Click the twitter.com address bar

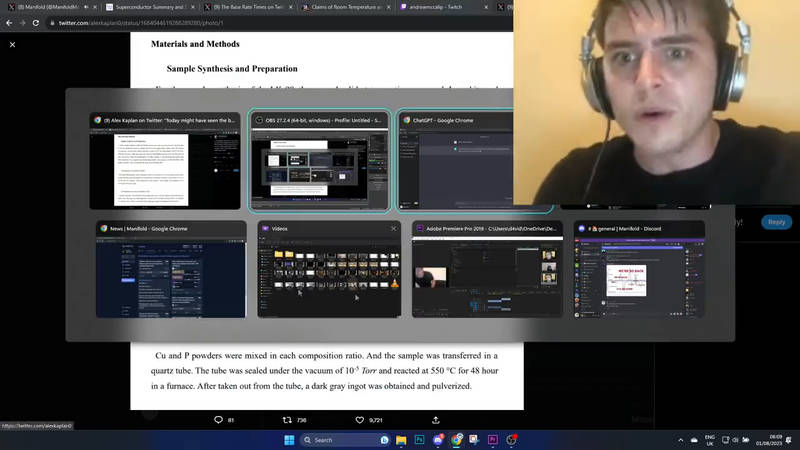(x=278, y=23)
